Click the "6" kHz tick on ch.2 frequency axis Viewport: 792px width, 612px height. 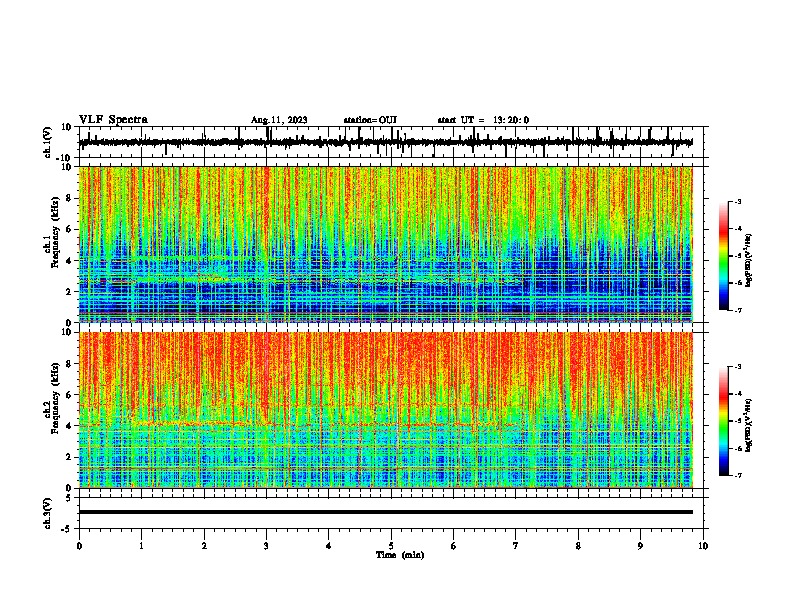coord(70,394)
